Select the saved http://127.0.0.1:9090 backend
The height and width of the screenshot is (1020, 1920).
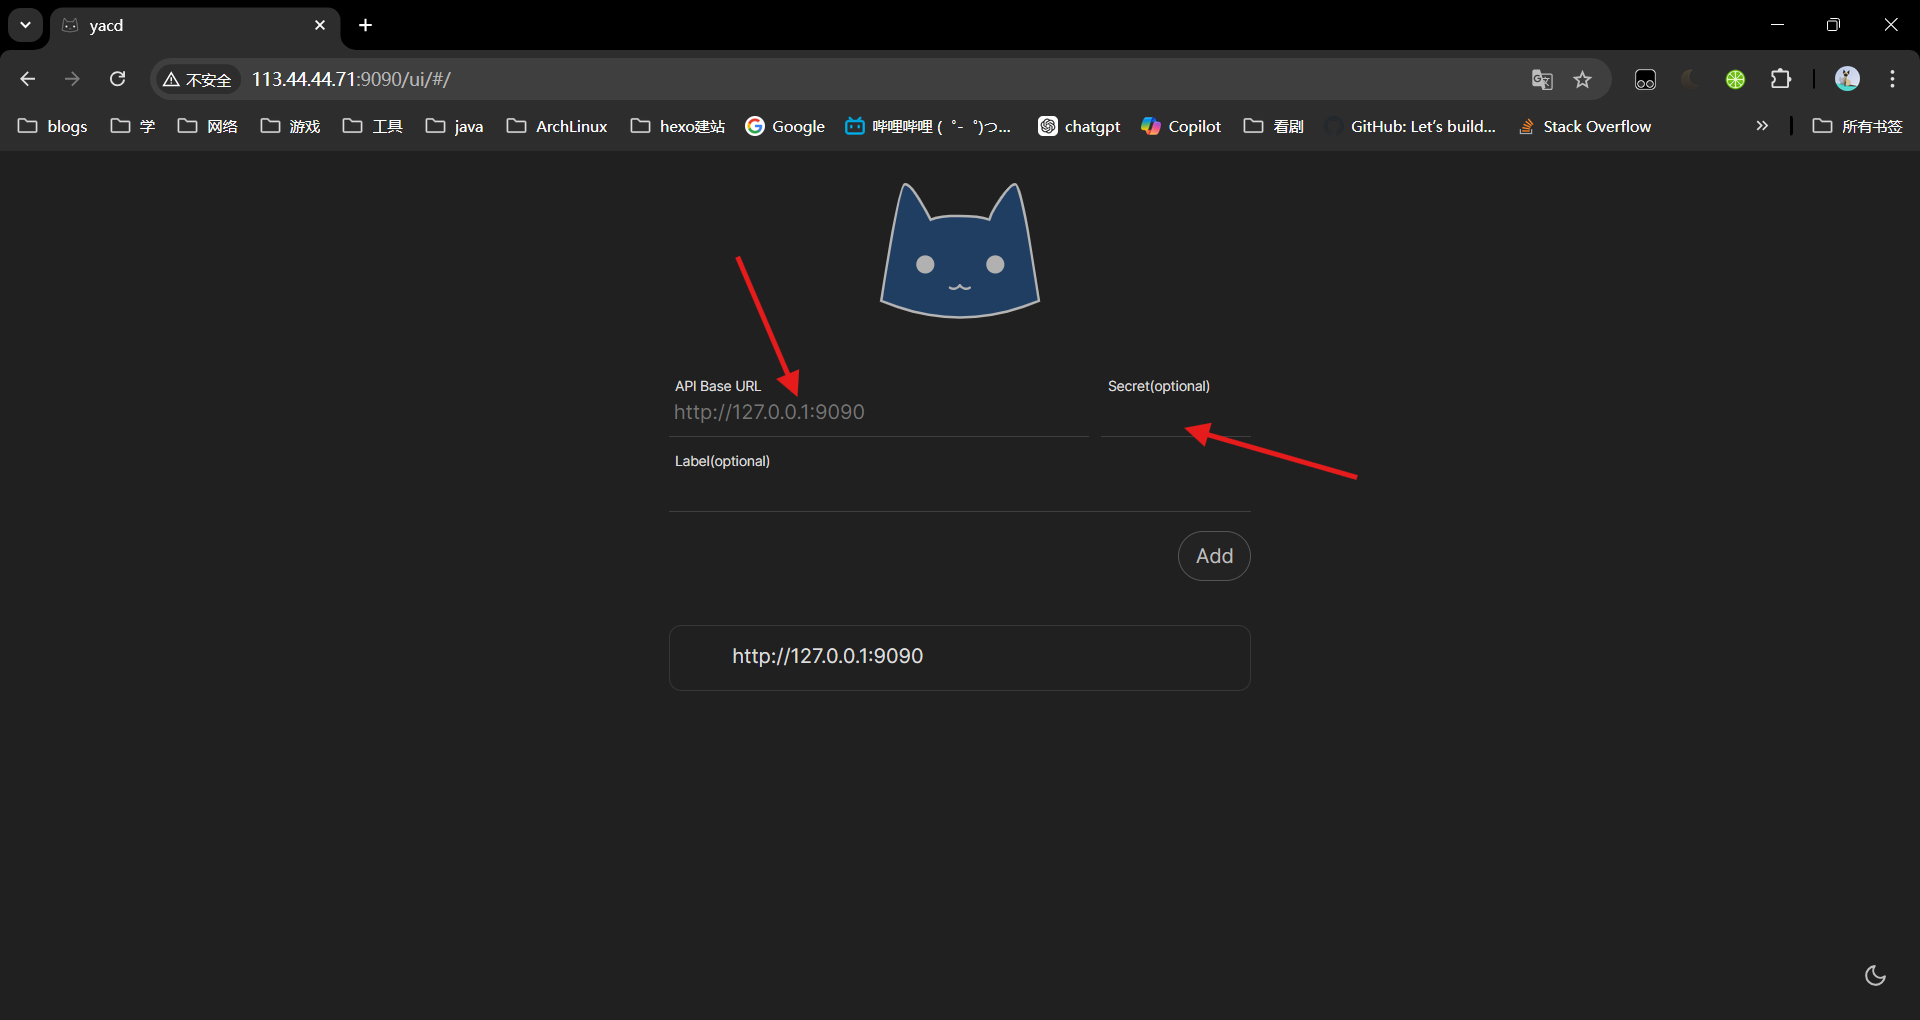click(x=960, y=657)
